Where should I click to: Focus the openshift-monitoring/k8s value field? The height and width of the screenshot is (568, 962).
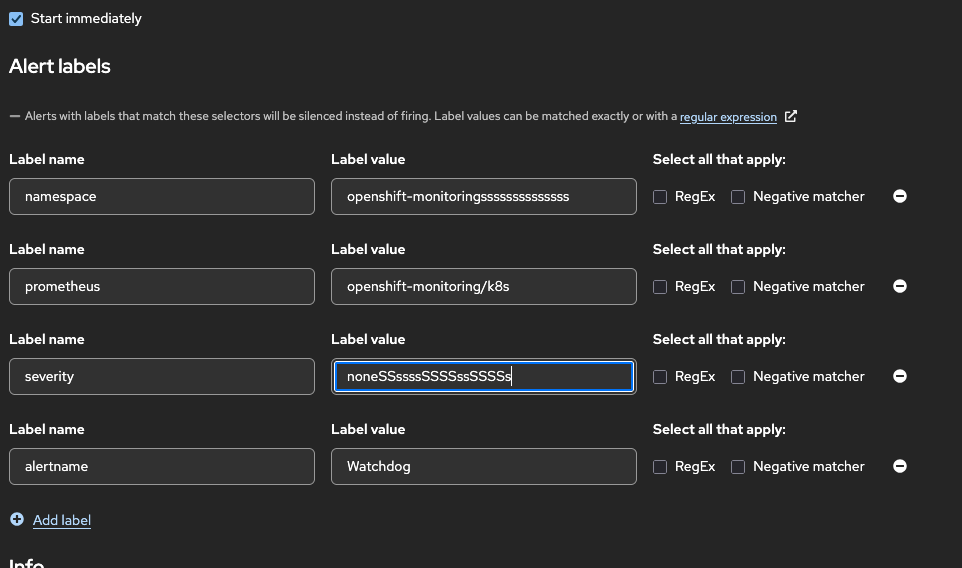[484, 287]
